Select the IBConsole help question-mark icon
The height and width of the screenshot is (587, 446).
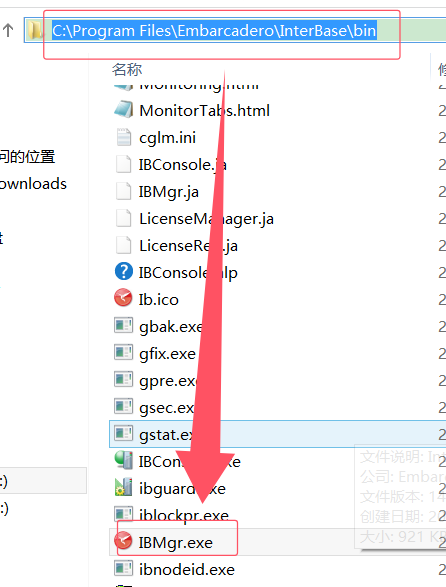124,271
